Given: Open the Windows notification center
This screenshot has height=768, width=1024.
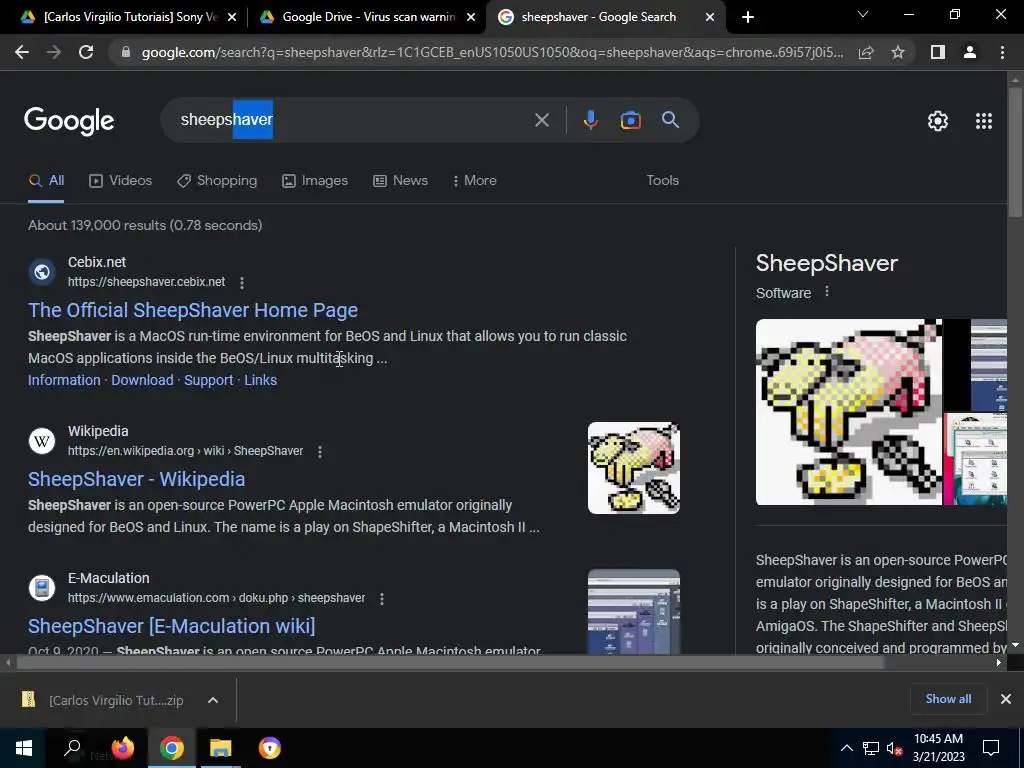Looking at the screenshot, I should coord(991,748).
